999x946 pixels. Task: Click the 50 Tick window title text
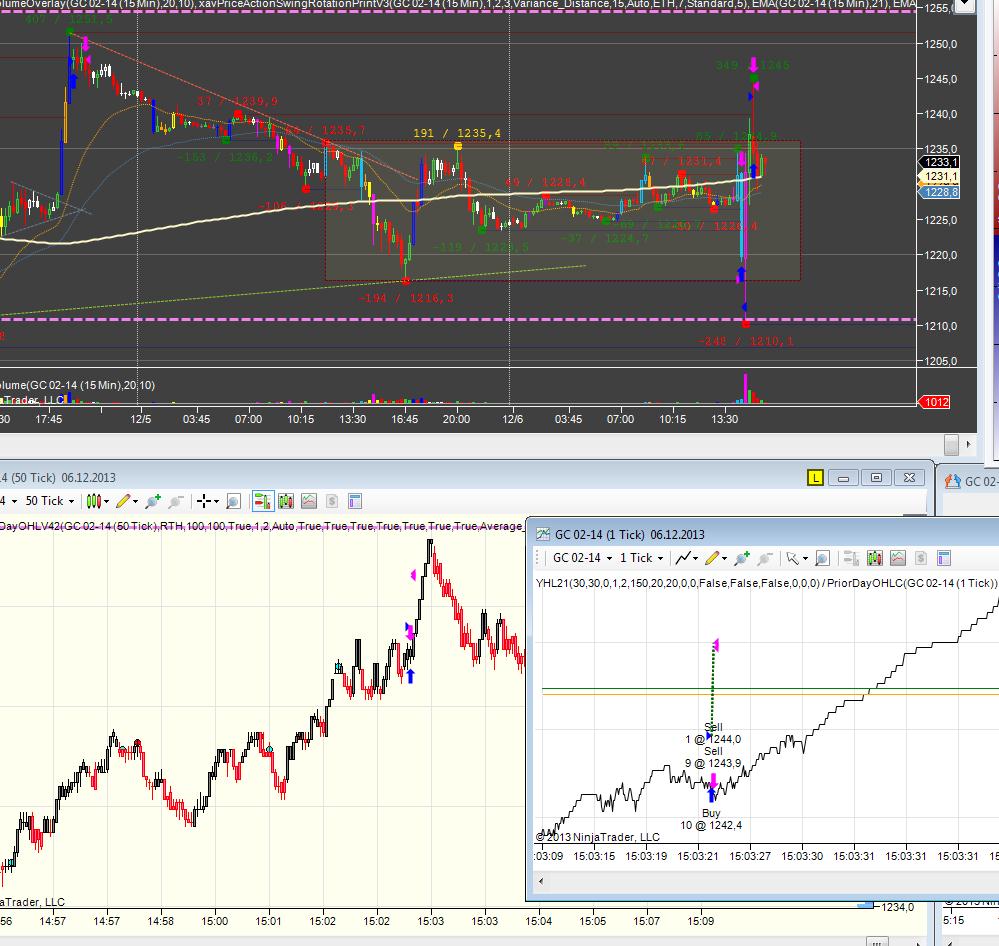click(58, 478)
